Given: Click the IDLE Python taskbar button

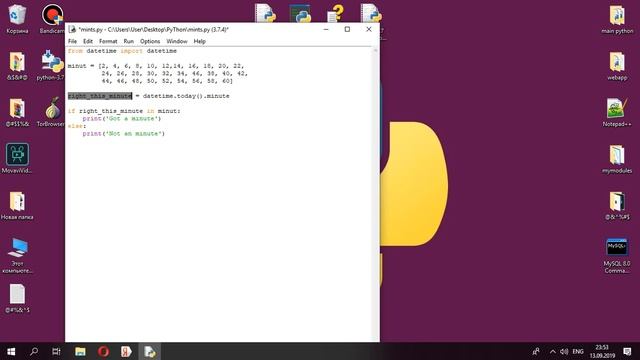Looking at the screenshot, I should (149, 351).
